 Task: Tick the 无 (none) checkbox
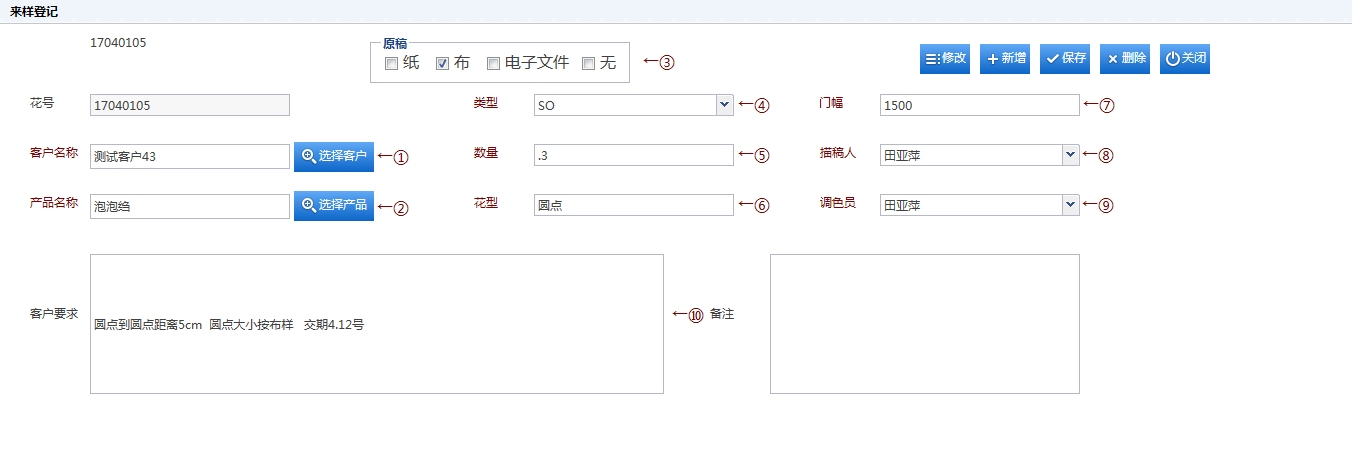click(x=588, y=64)
